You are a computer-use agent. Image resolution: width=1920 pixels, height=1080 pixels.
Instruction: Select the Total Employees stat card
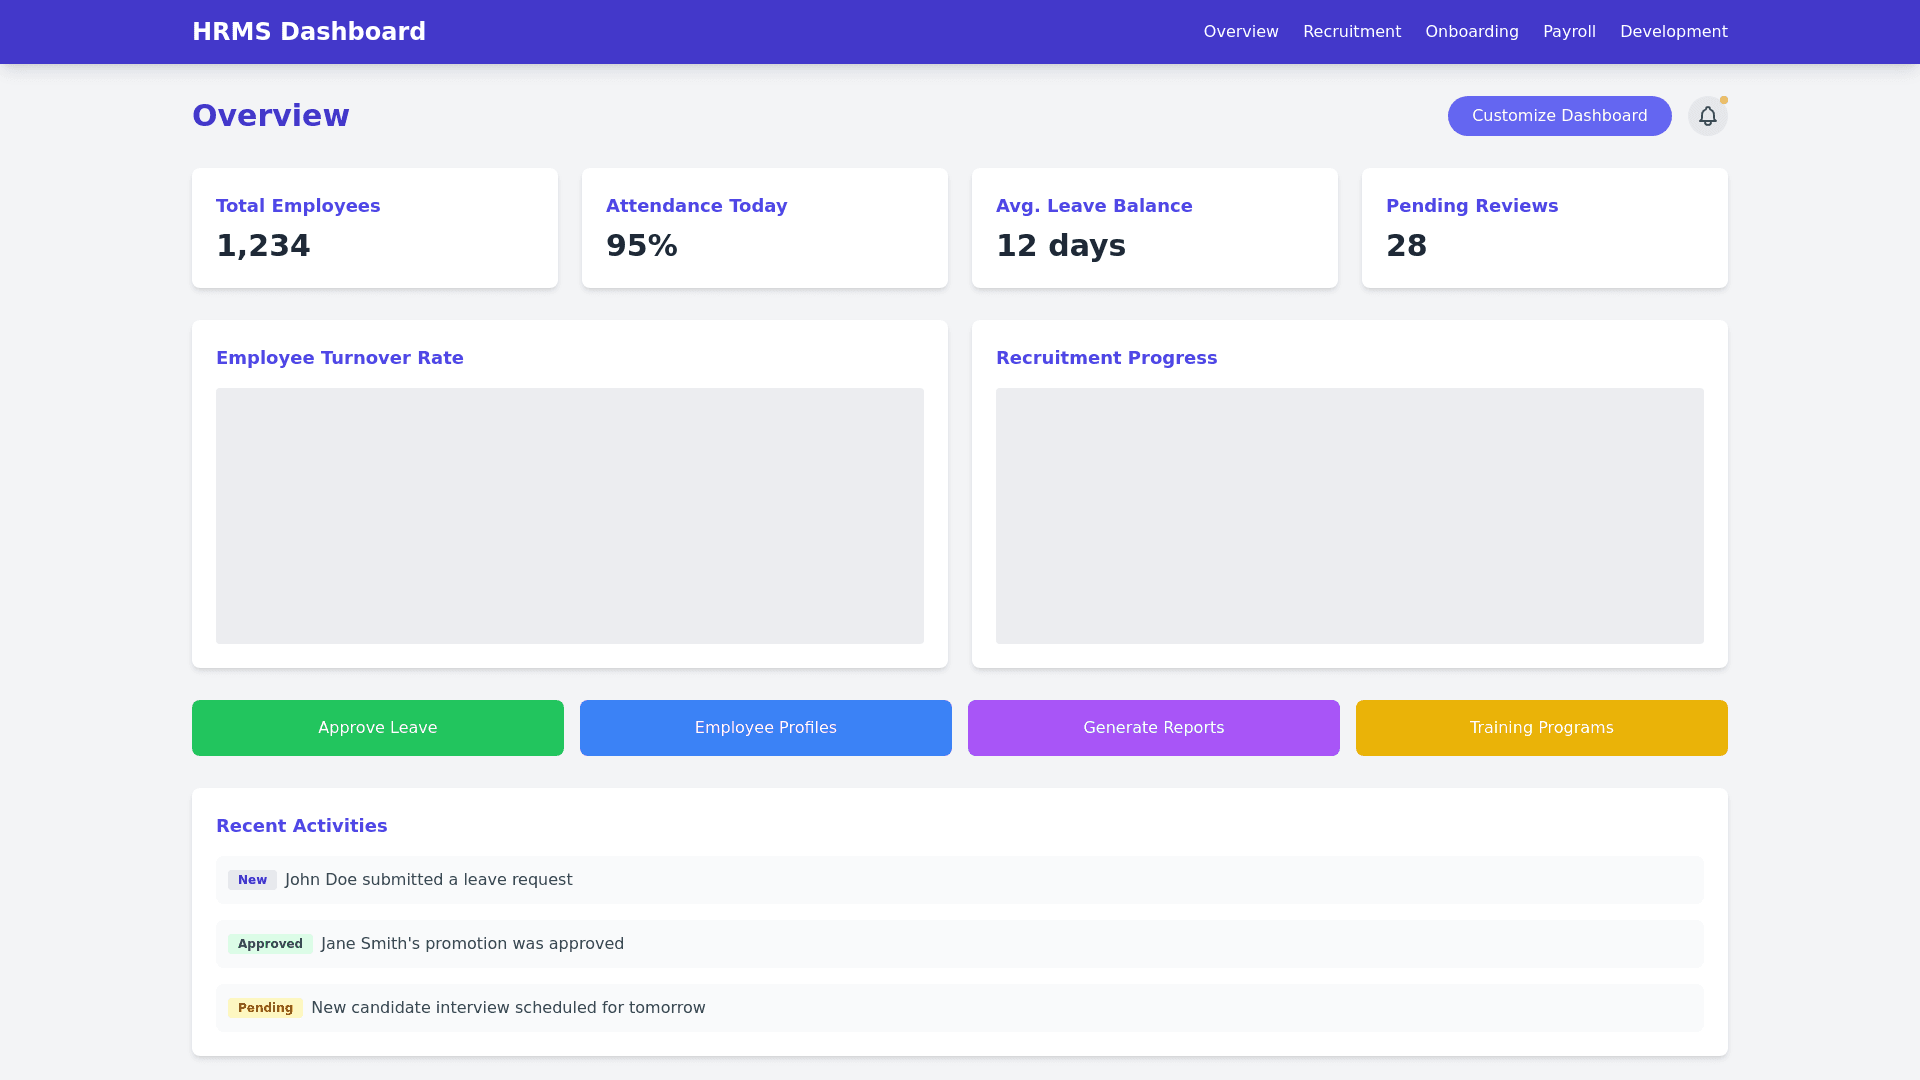tap(374, 227)
